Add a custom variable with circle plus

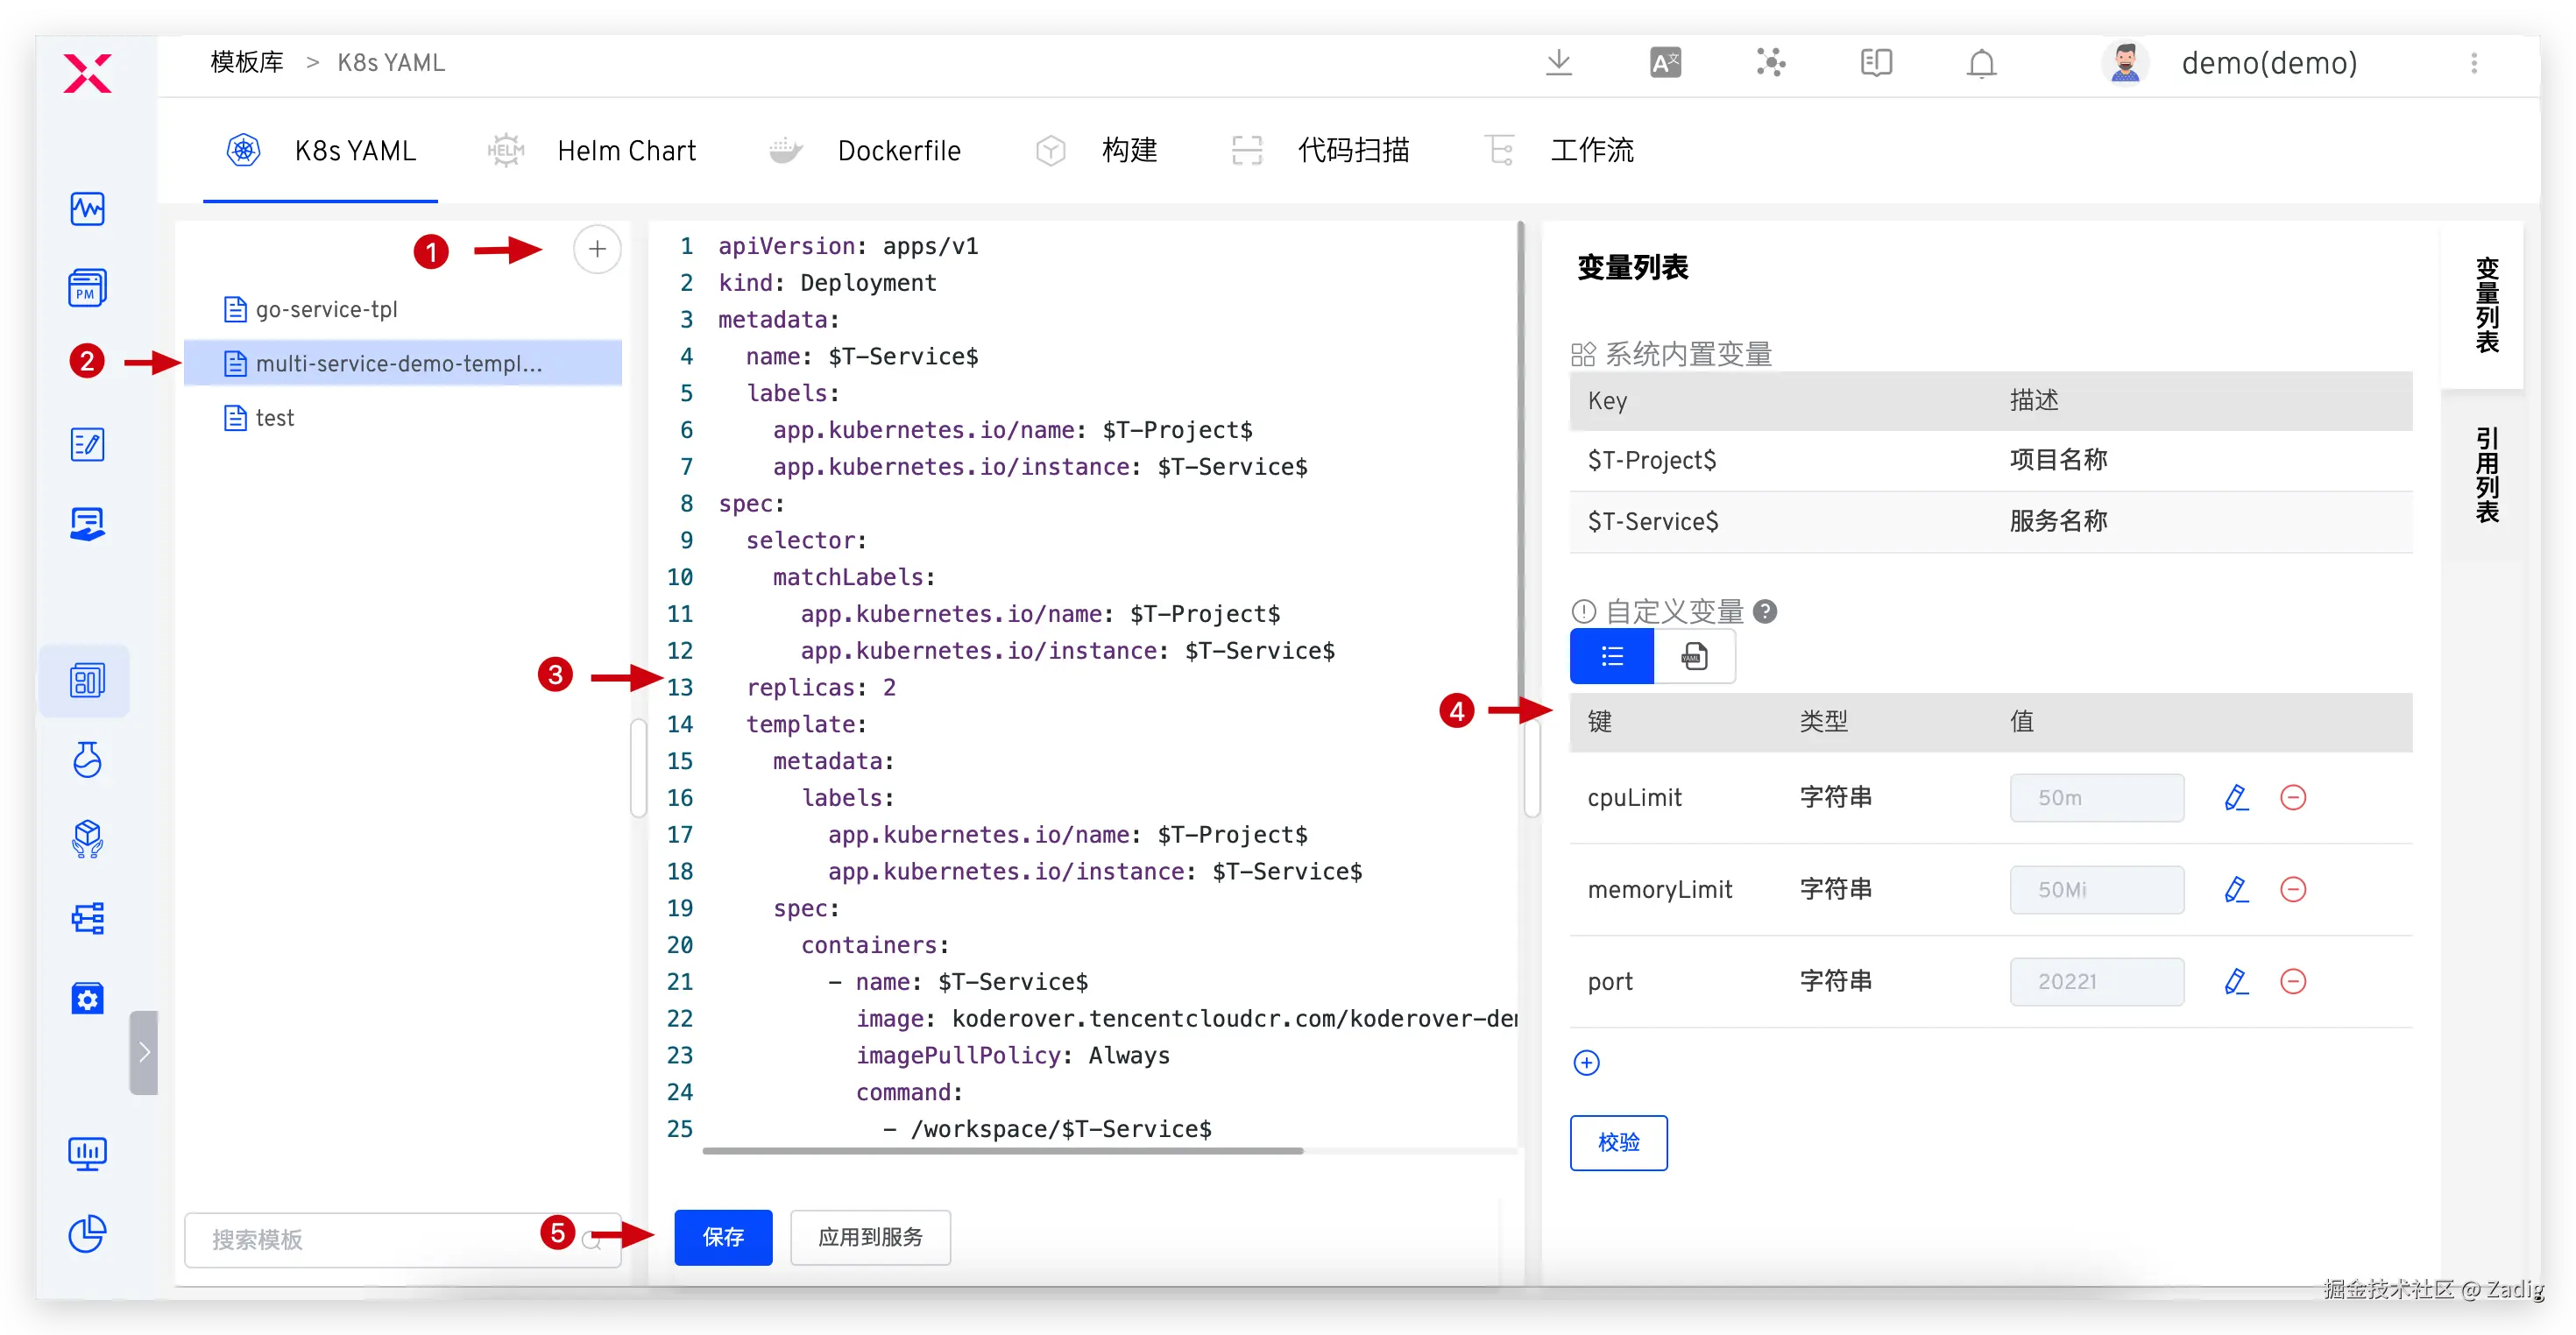(x=1586, y=1062)
